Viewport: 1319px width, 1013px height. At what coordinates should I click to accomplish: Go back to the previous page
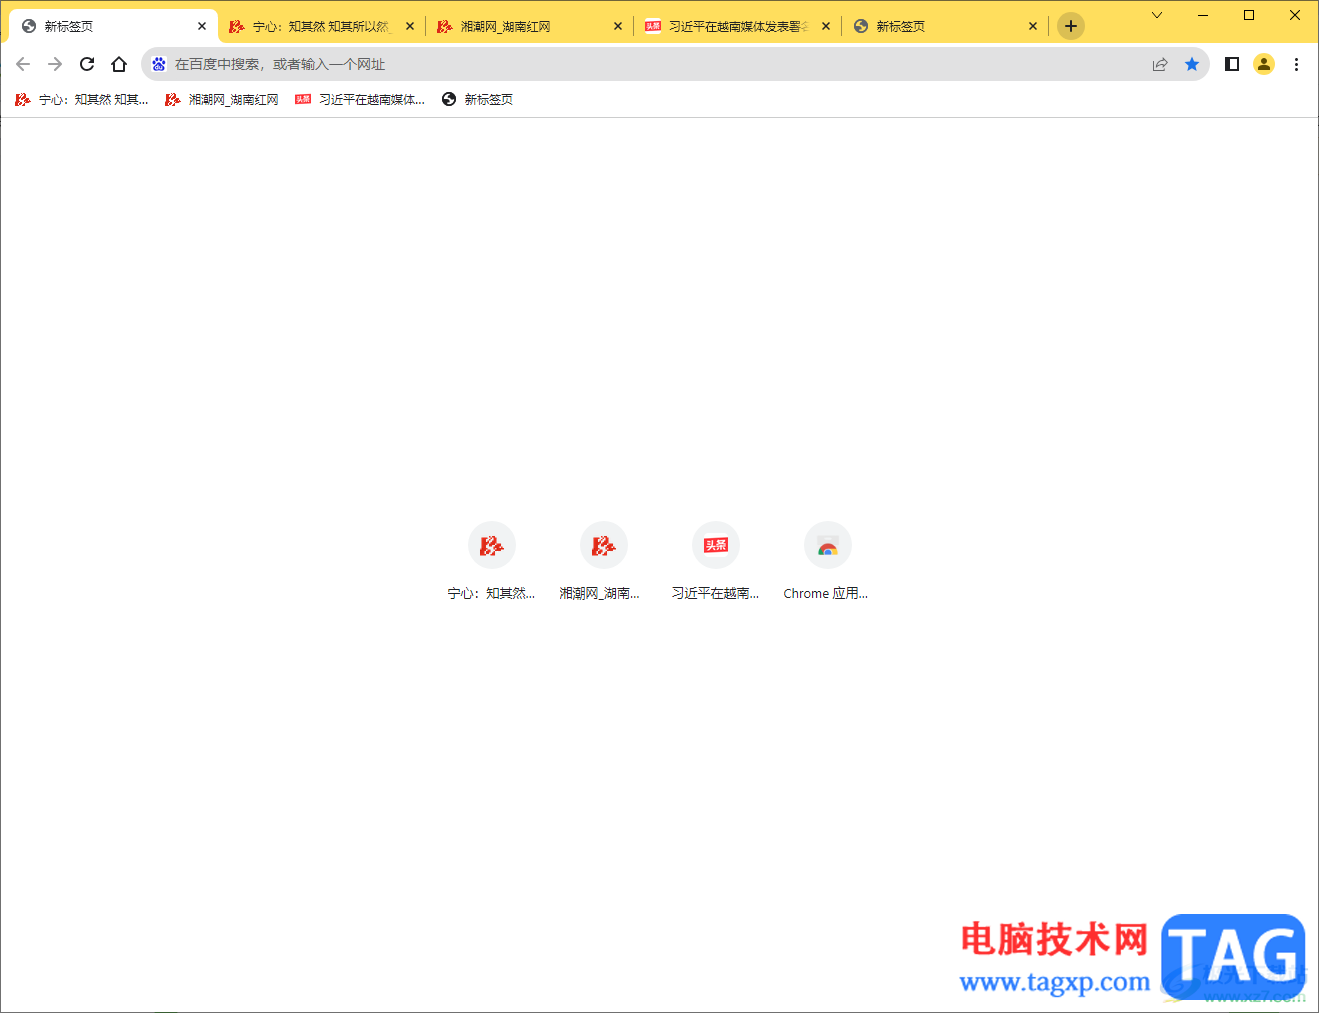tap(23, 64)
